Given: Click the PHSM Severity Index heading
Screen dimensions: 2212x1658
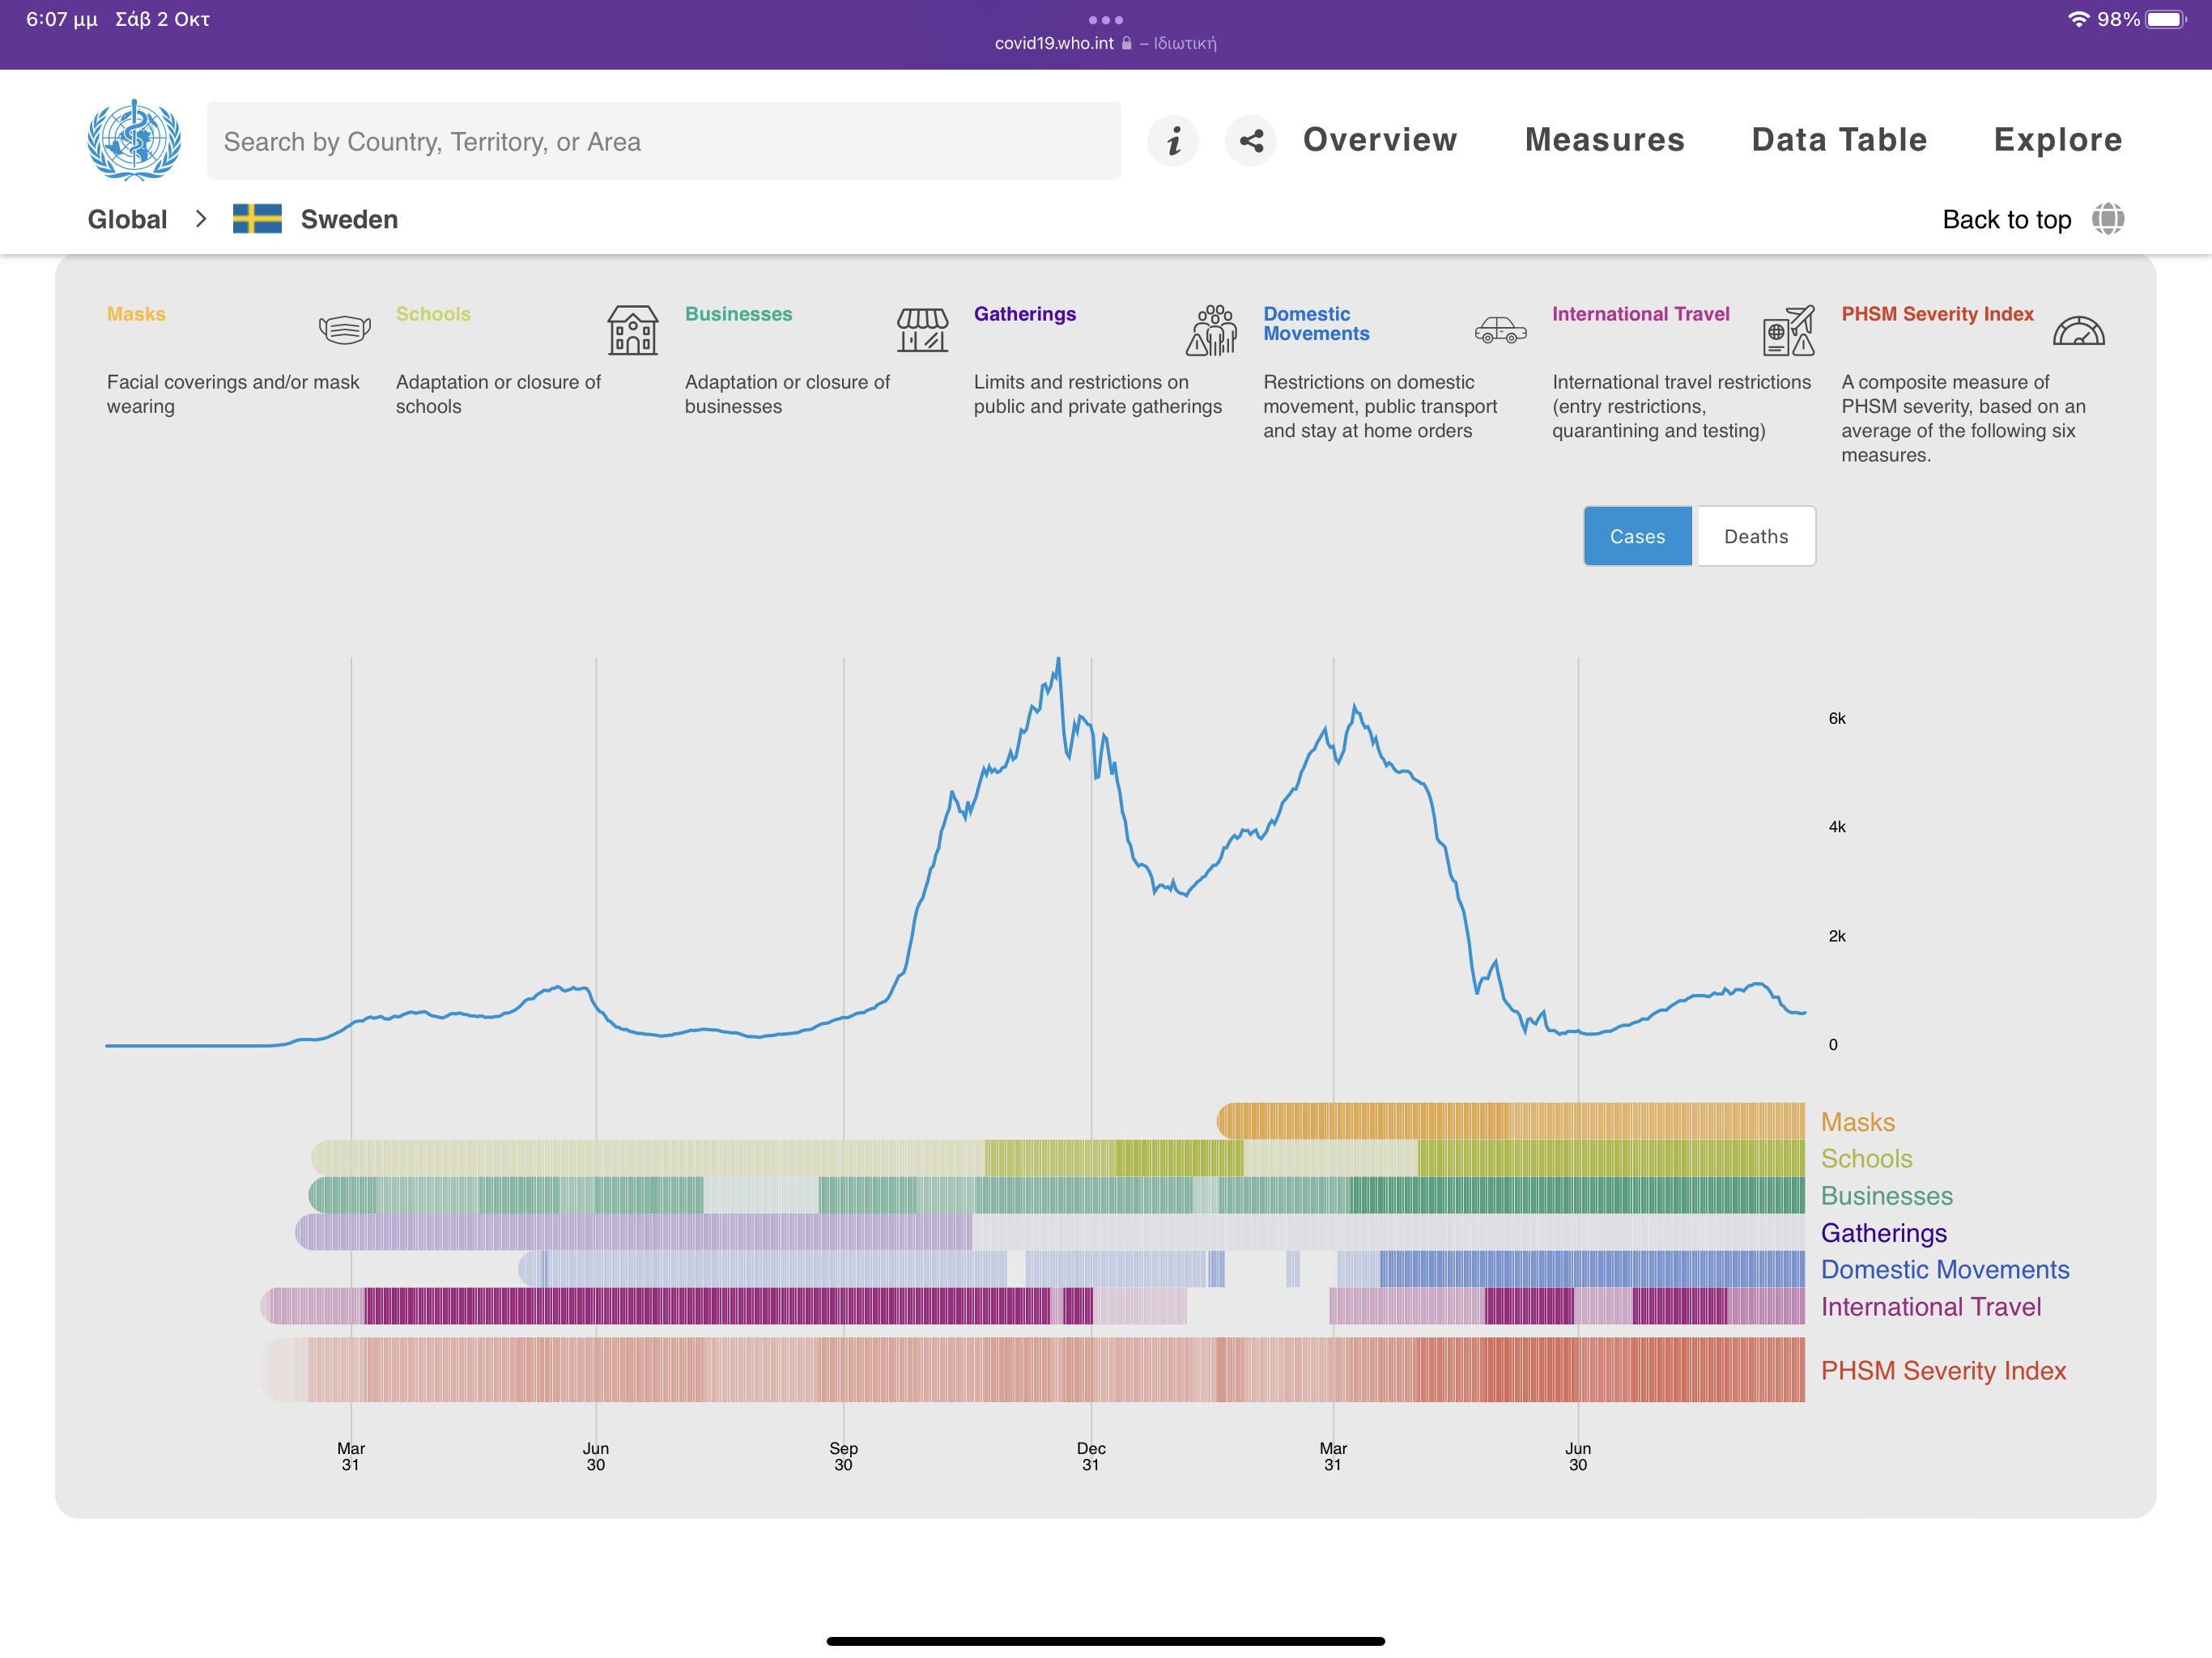Looking at the screenshot, I should tap(1937, 314).
